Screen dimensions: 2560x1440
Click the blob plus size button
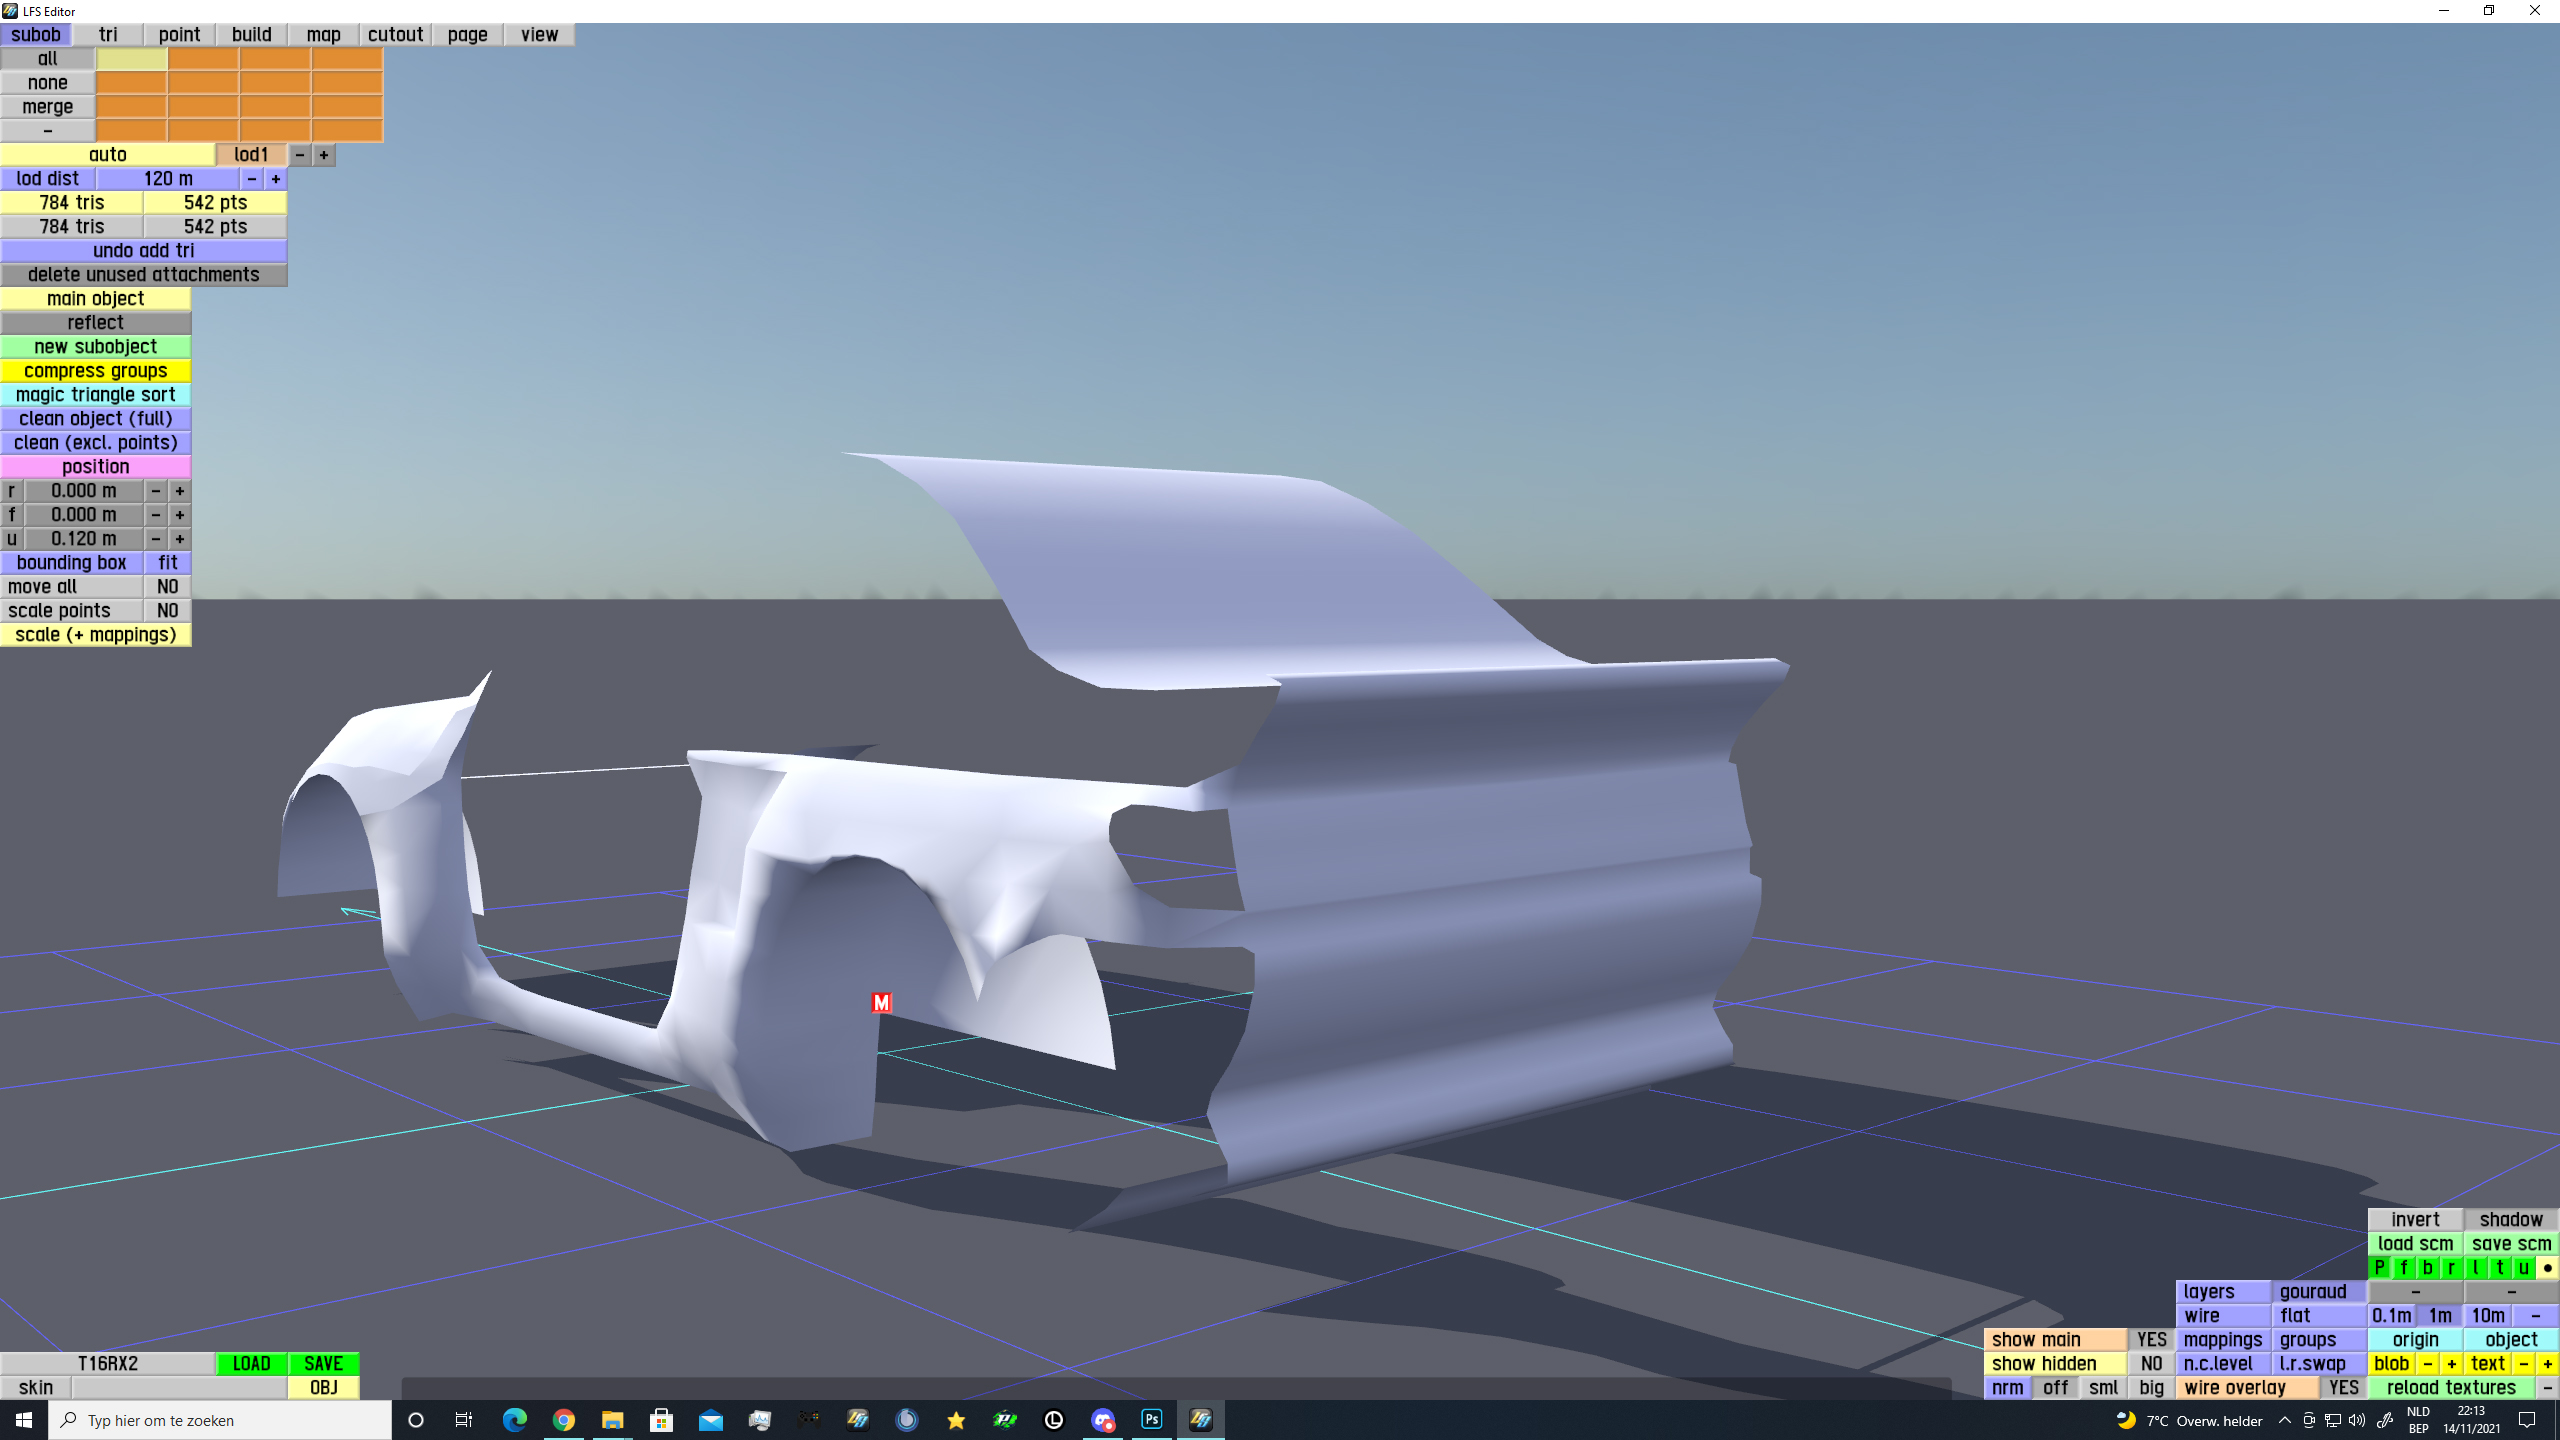tap(2451, 1363)
